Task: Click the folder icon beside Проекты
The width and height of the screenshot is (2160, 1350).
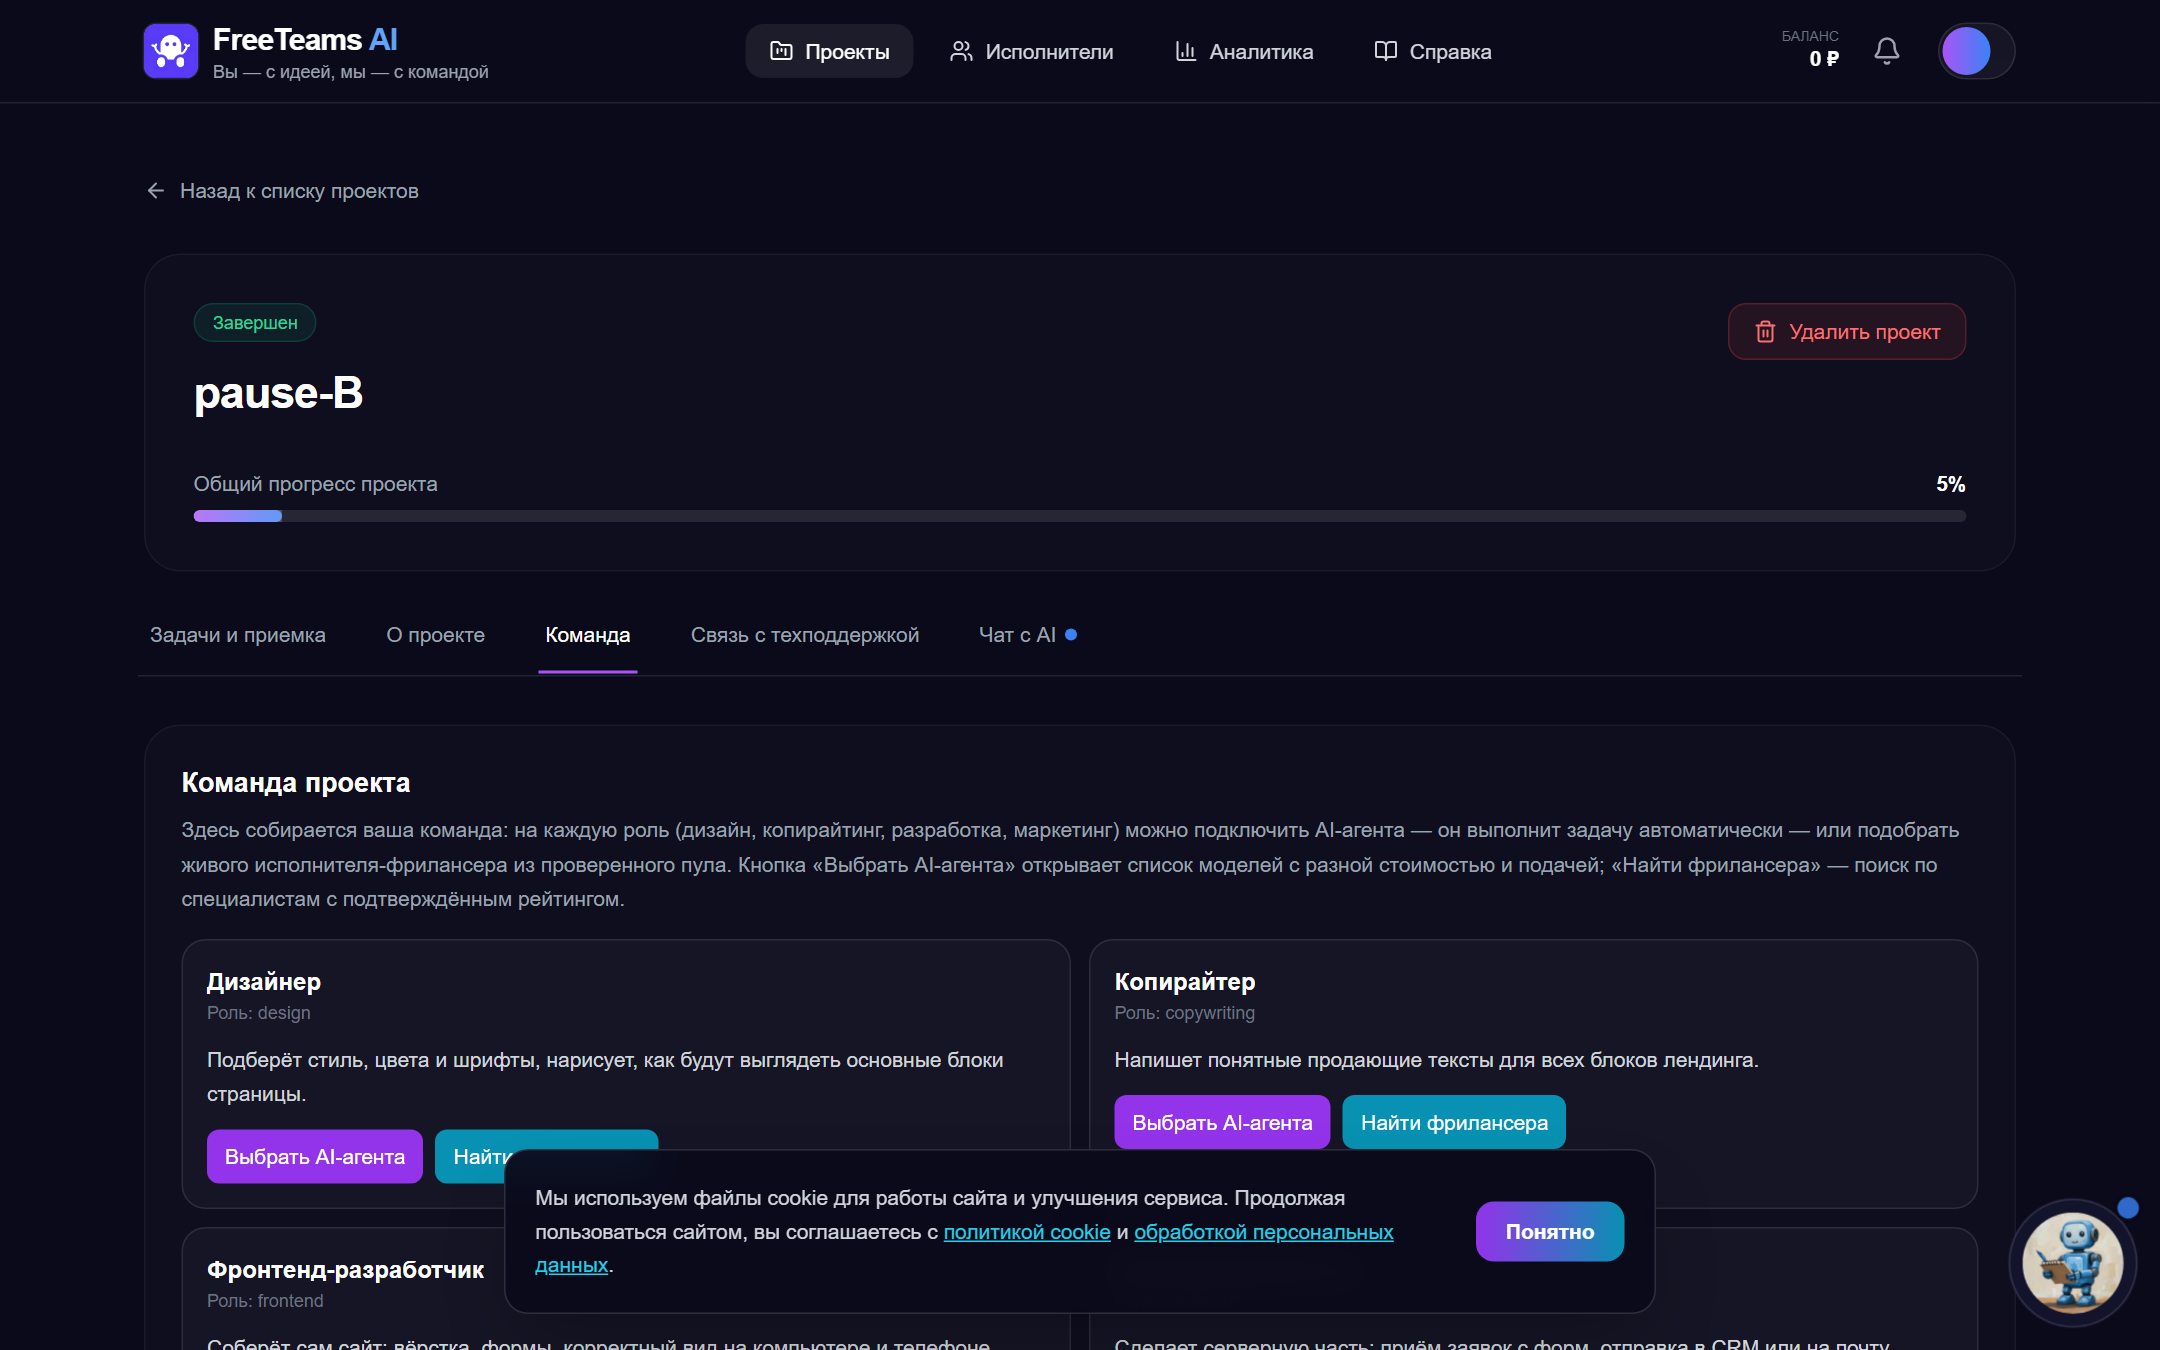Action: tap(781, 51)
